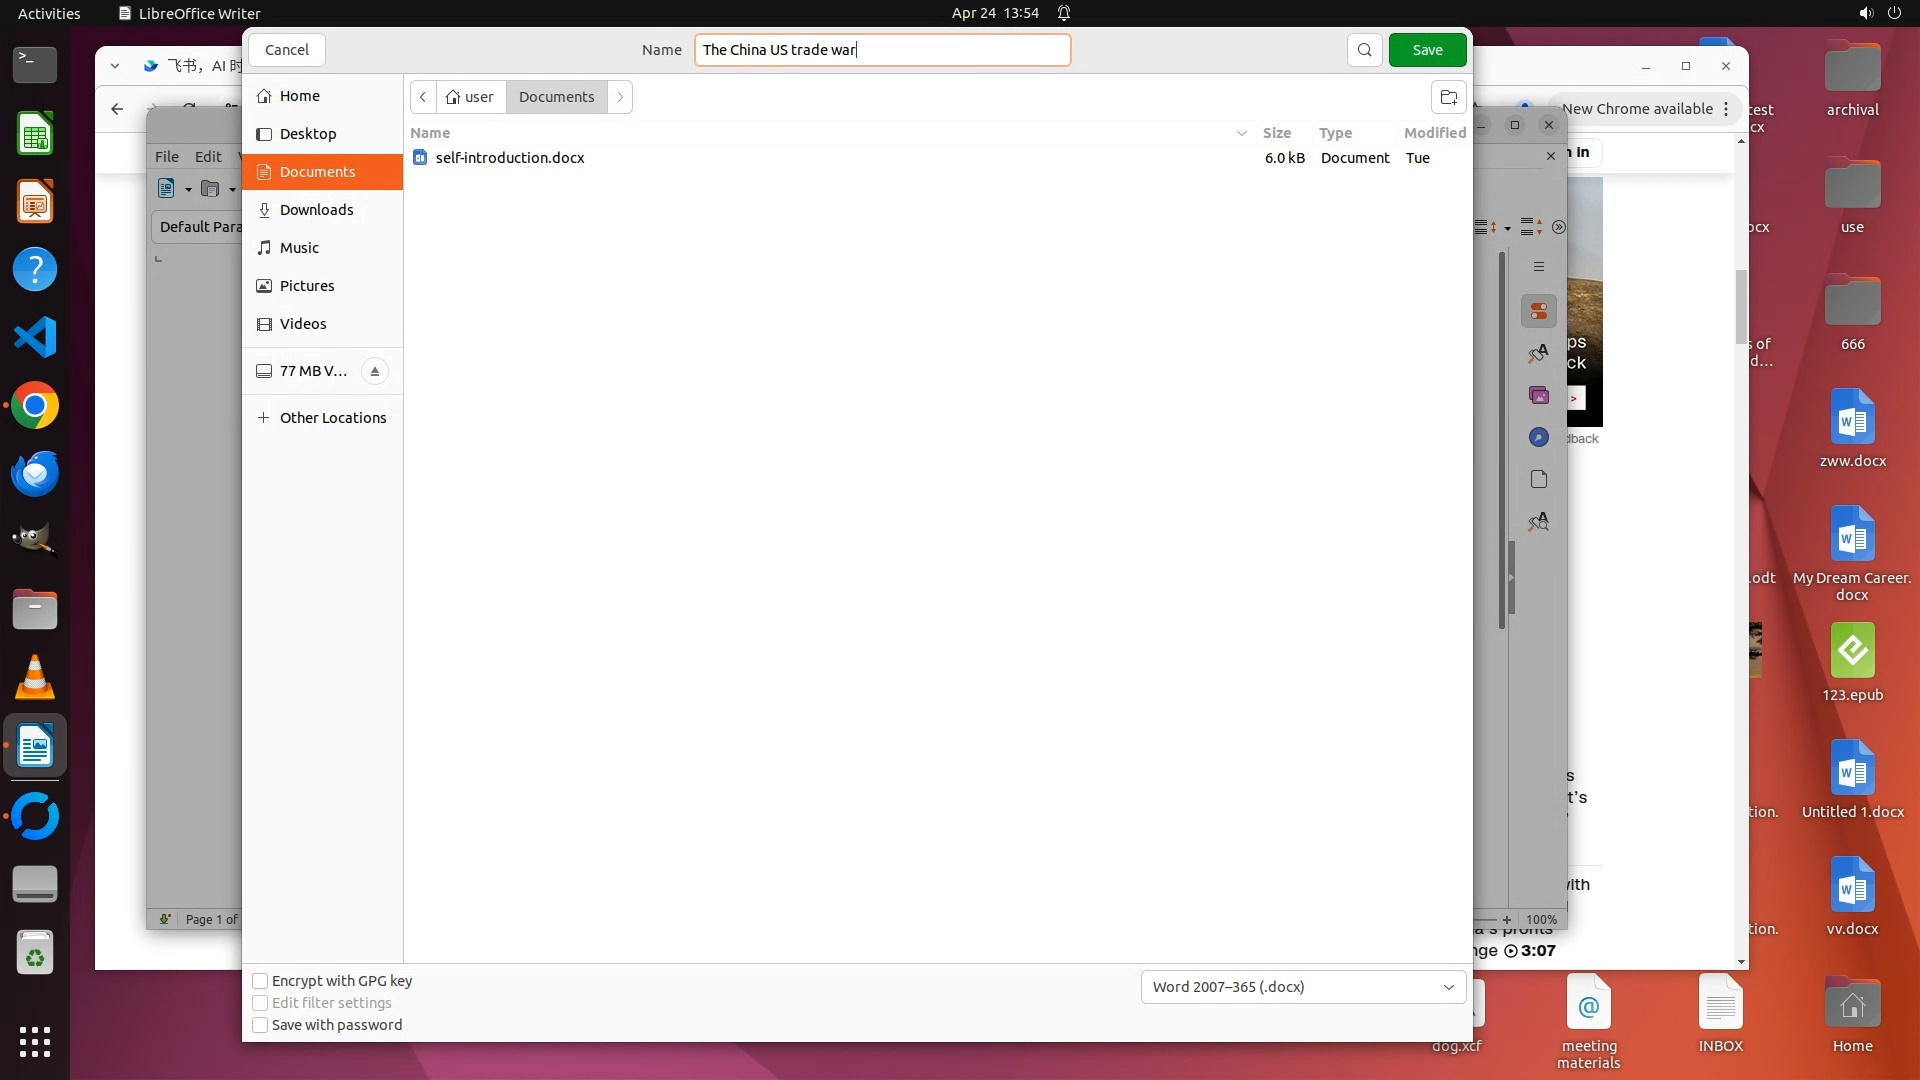Open the Word 2007–365 file type dropdown
Viewport: 1920px width, 1080px height.
click(x=1302, y=987)
